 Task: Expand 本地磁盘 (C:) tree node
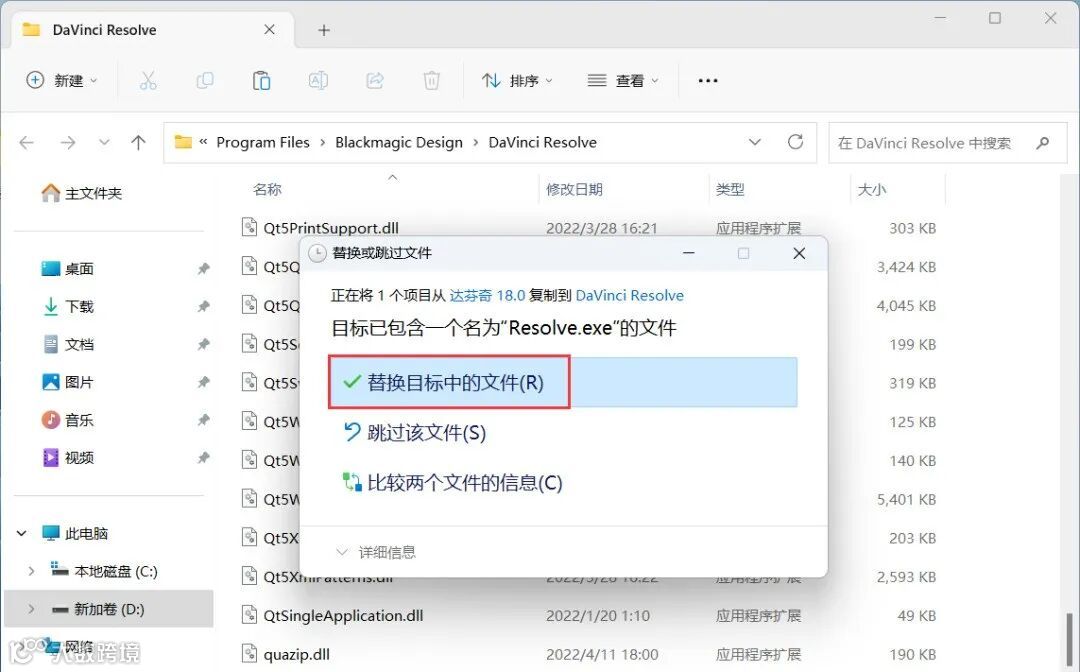31,571
